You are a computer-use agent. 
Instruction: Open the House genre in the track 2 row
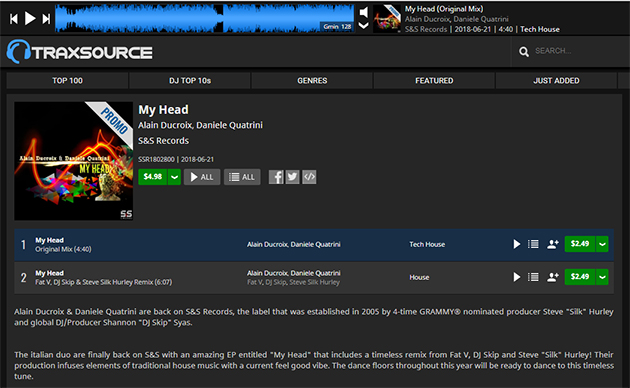419,278
